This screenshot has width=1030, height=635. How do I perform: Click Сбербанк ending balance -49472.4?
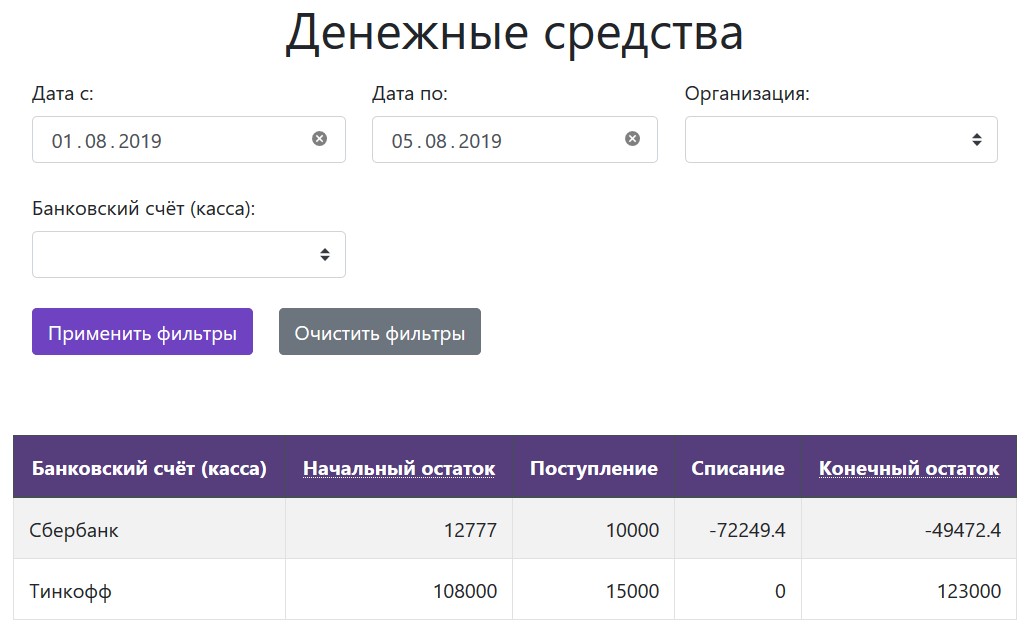coord(963,530)
